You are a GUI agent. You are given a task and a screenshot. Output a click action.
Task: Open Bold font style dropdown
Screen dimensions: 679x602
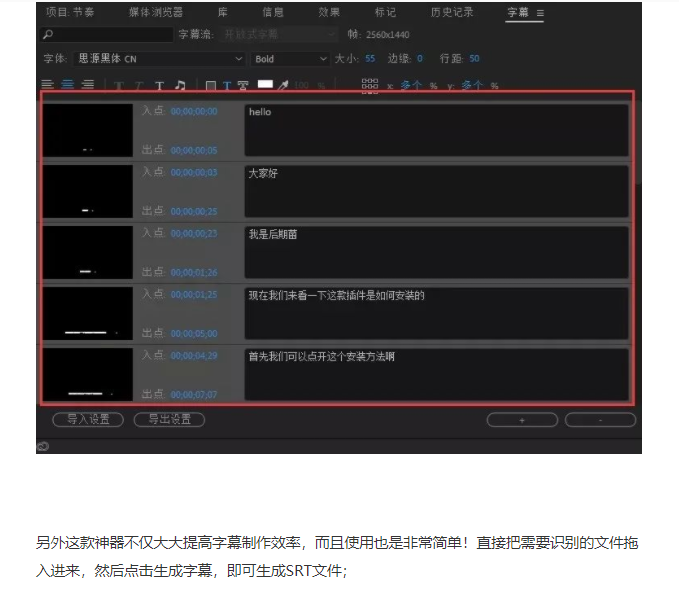tap(290, 59)
